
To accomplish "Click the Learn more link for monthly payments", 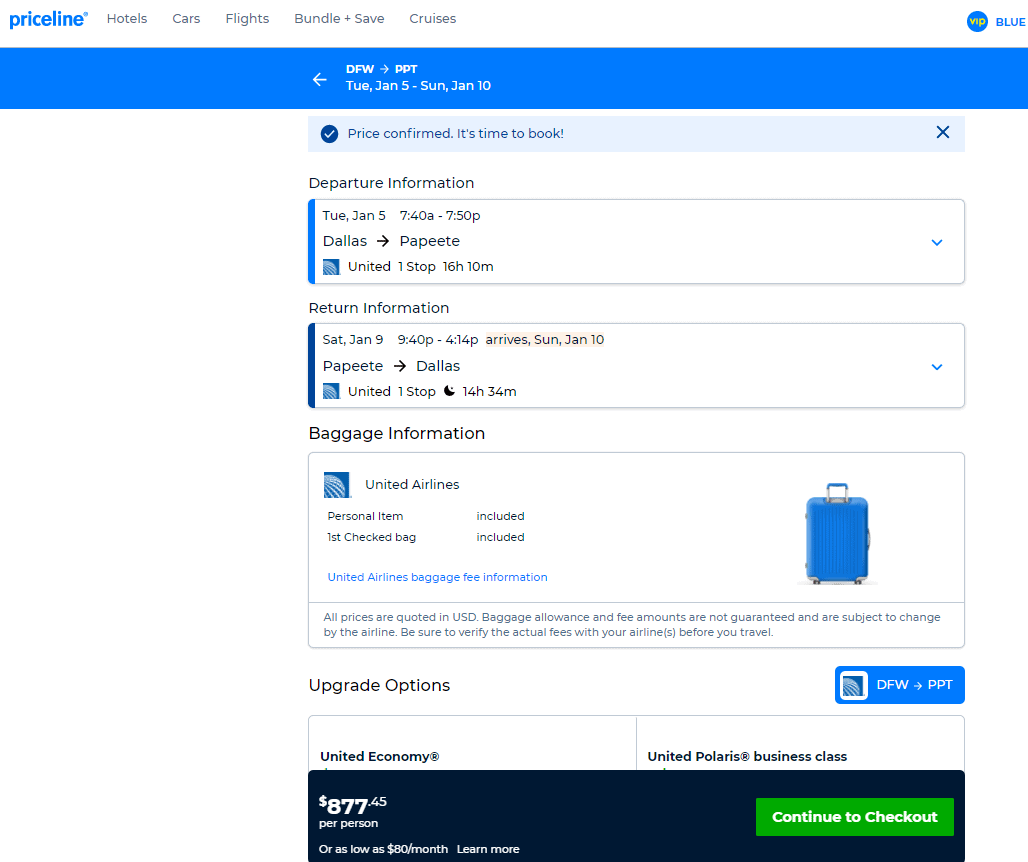I will click(x=487, y=849).
